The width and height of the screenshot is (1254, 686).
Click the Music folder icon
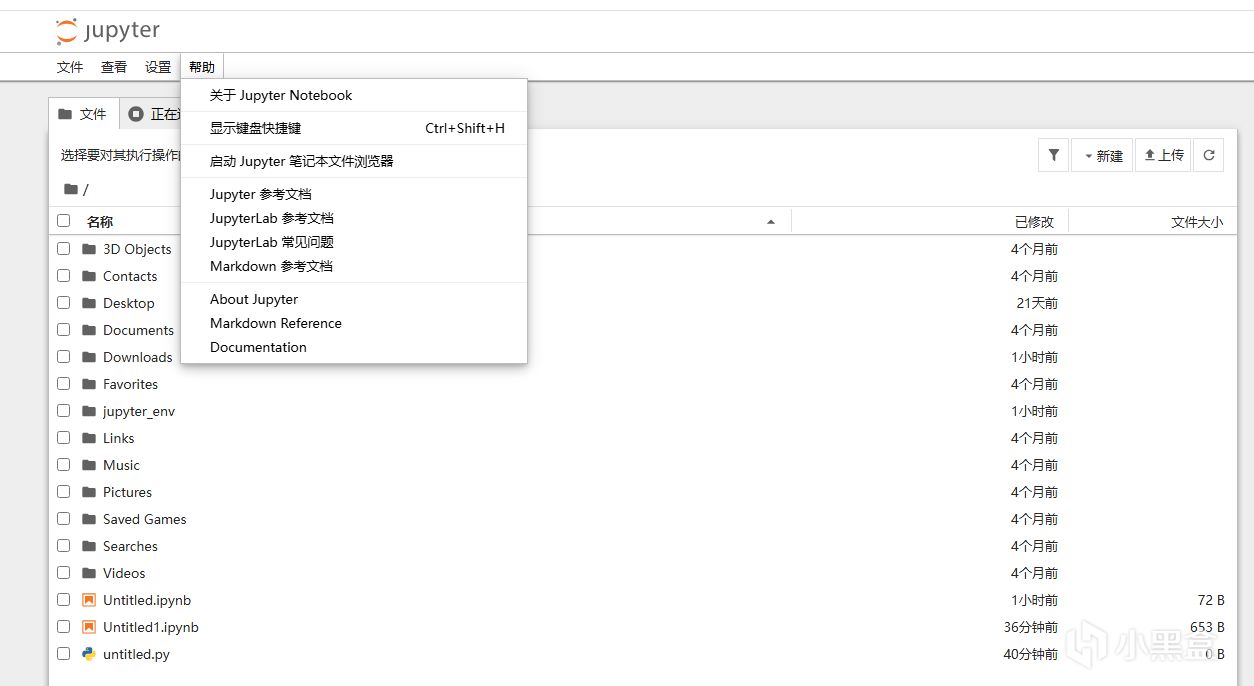pyautogui.click(x=89, y=465)
